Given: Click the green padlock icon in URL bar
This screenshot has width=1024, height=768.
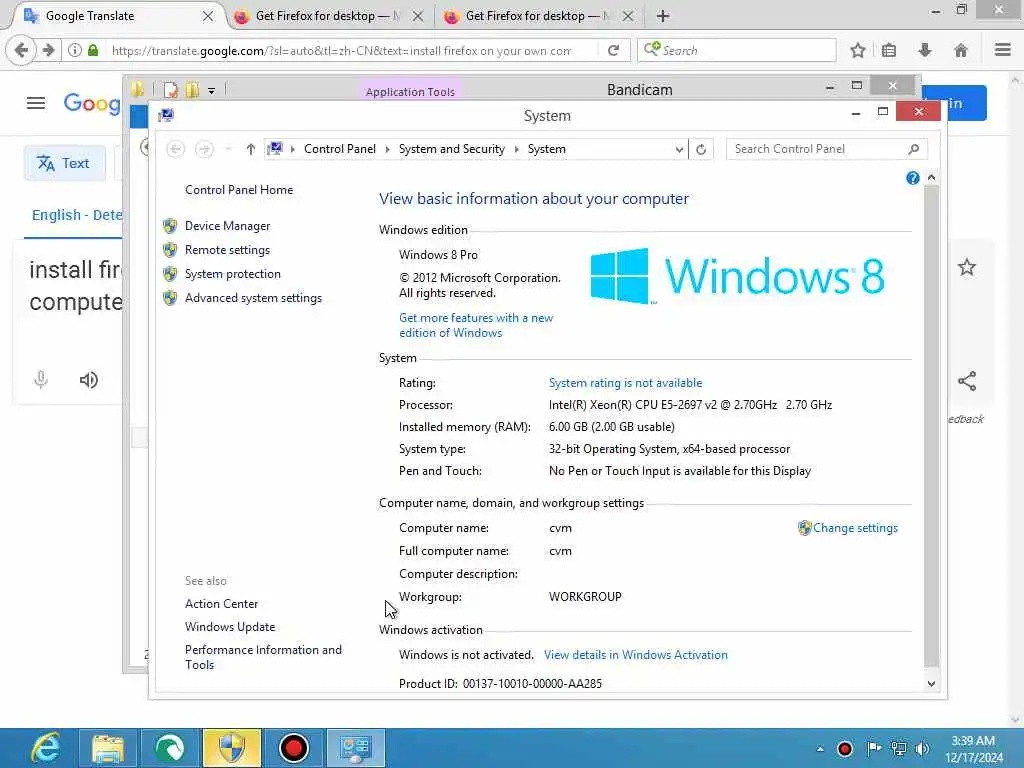Looking at the screenshot, I should 93,50.
